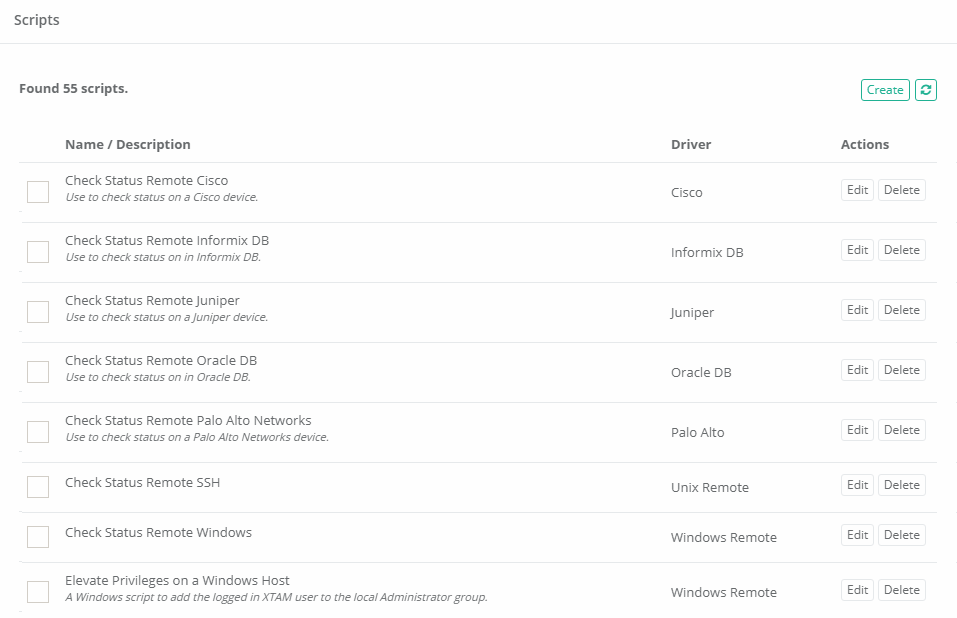
Task: Tick checkbox for Check Status Remote Cisco
Action: coord(38,192)
